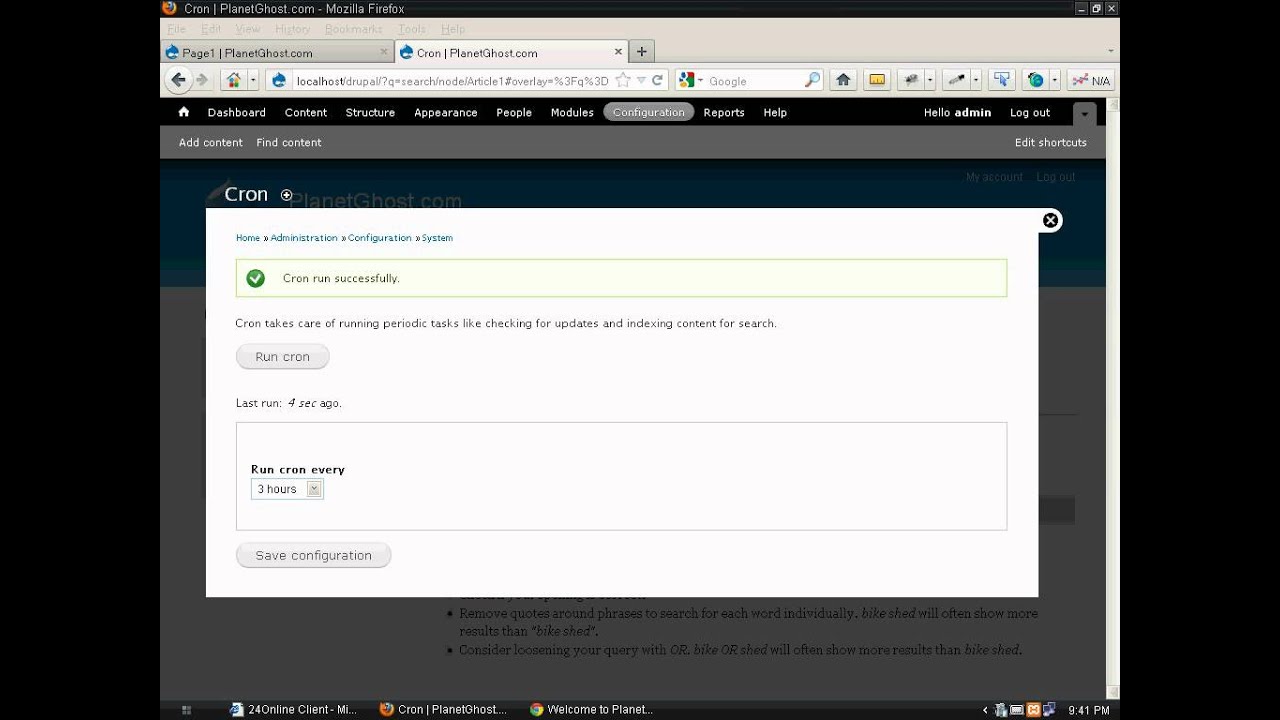Viewport: 1280px width, 720px height.
Task: Toggle the admin toolbar drawer arrow
Action: [x=1084, y=113]
